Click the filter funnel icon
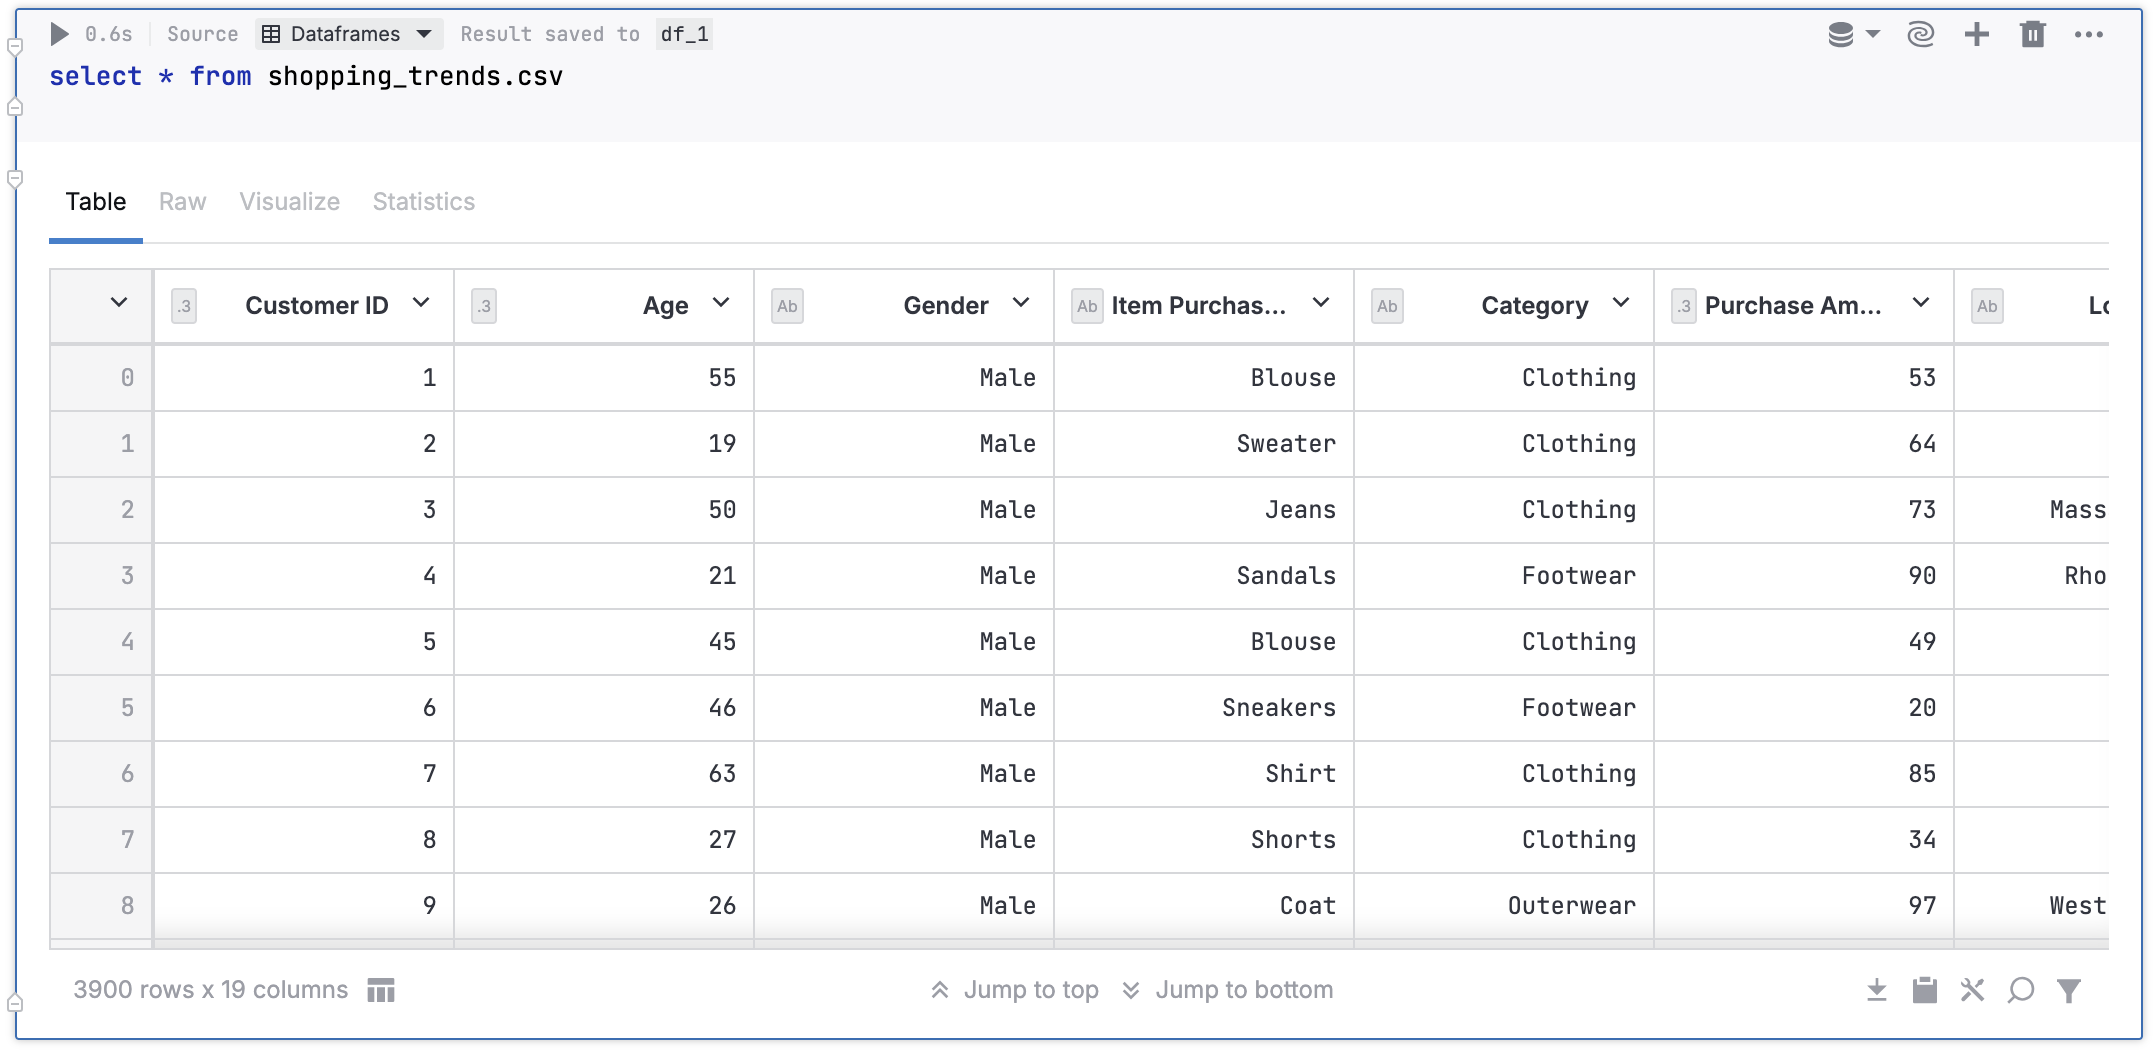 pyautogui.click(x=2068, y=990)
